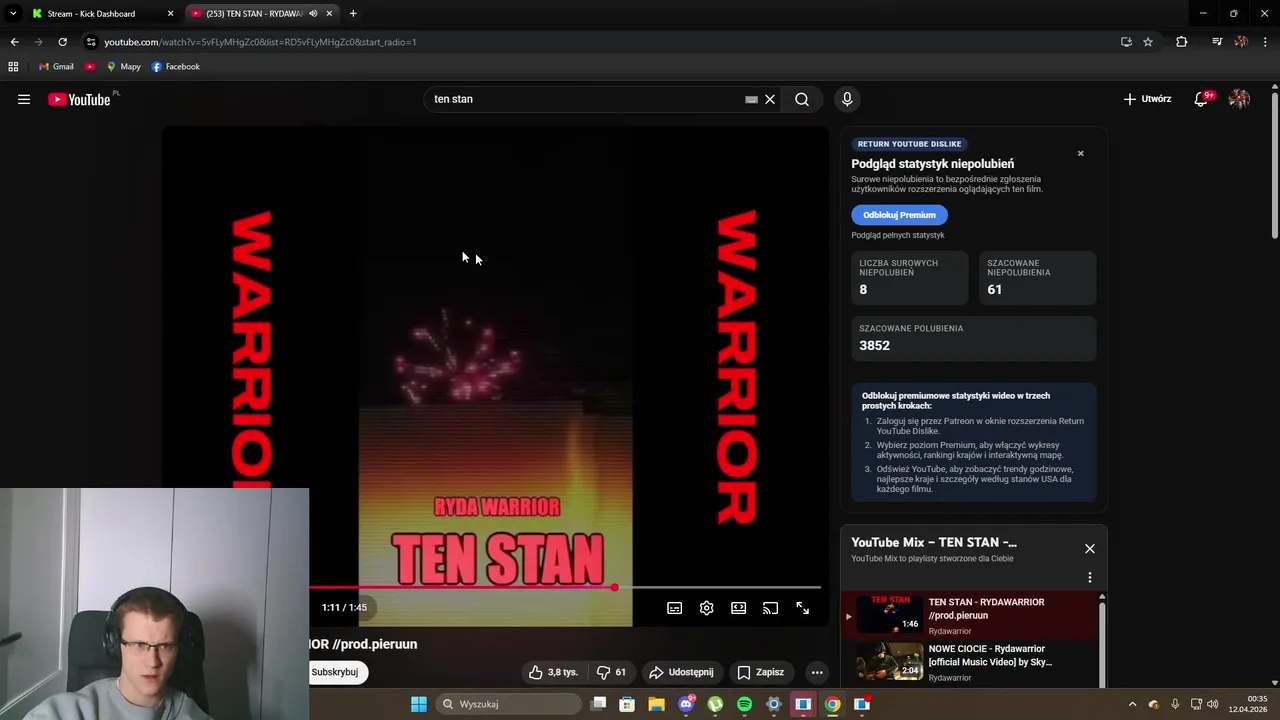Click the page vertical scrollbar
Screen dimensions: 1280x720
[1274, 165]
